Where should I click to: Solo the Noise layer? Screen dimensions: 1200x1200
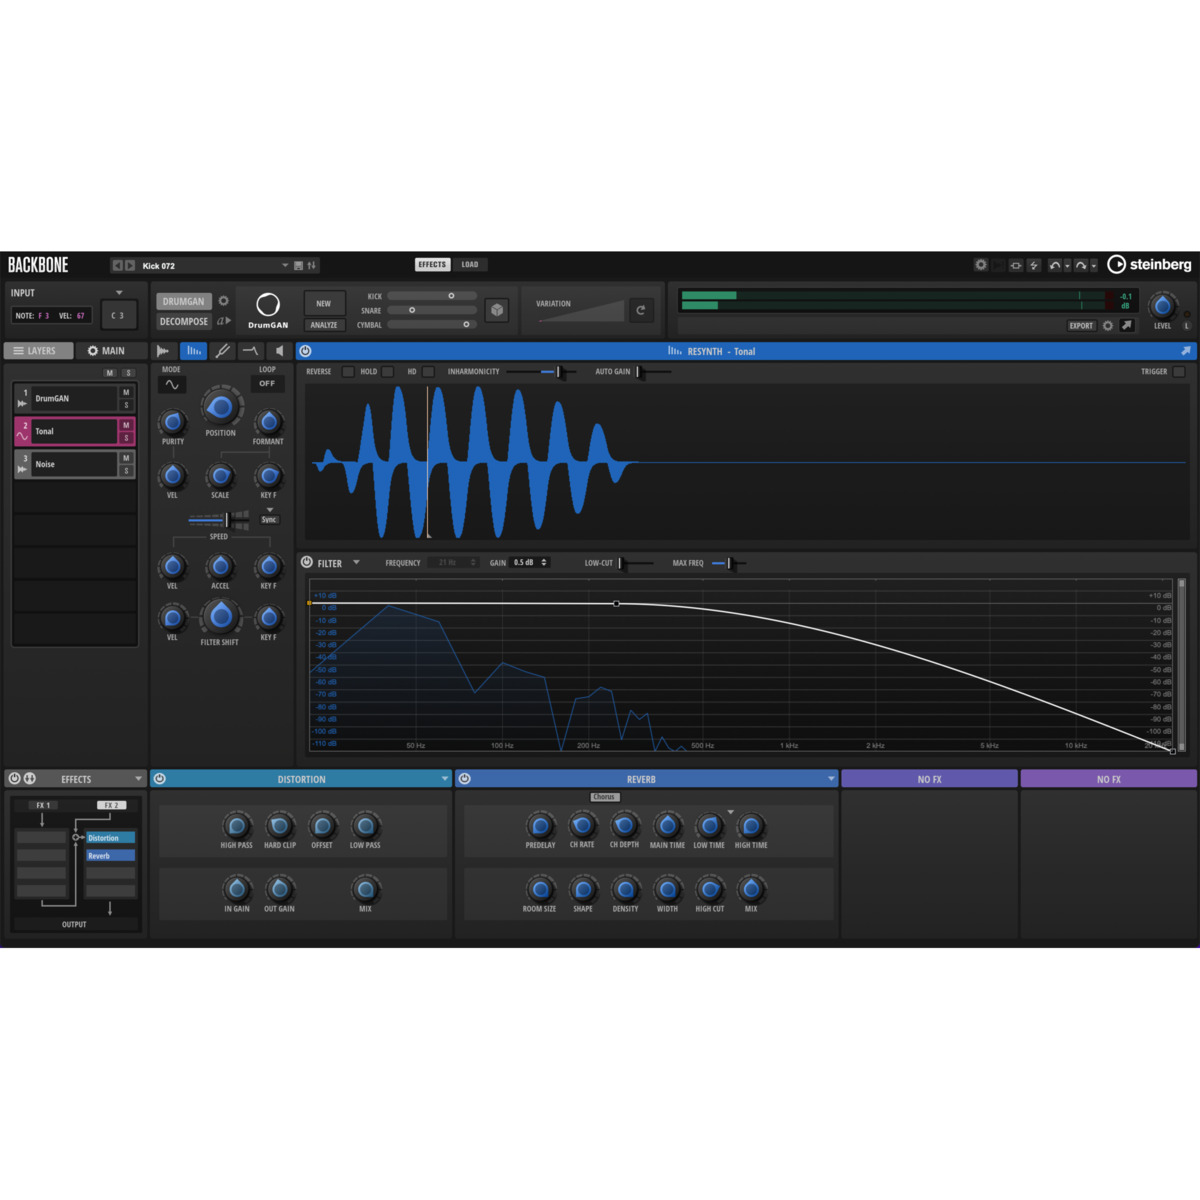point(126,470)
